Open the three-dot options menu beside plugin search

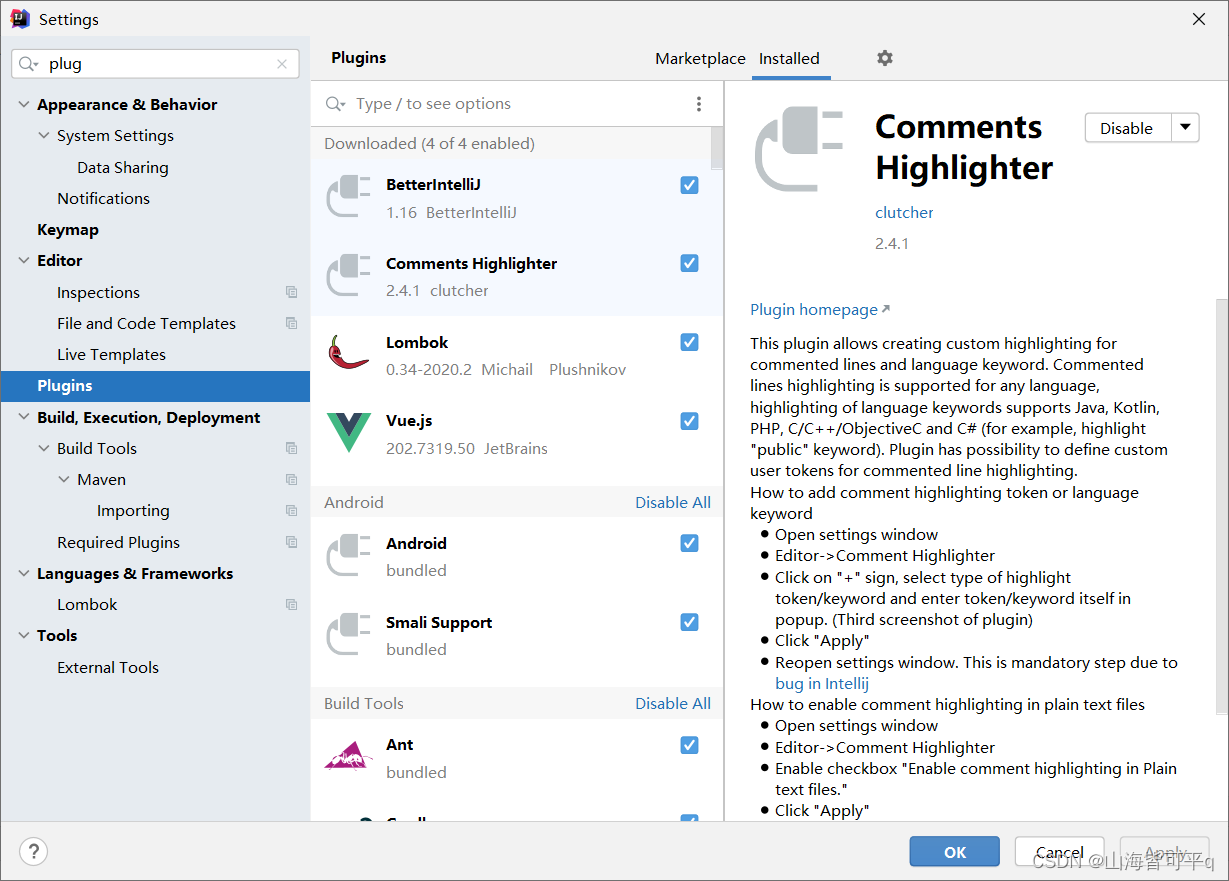[698, 104]
